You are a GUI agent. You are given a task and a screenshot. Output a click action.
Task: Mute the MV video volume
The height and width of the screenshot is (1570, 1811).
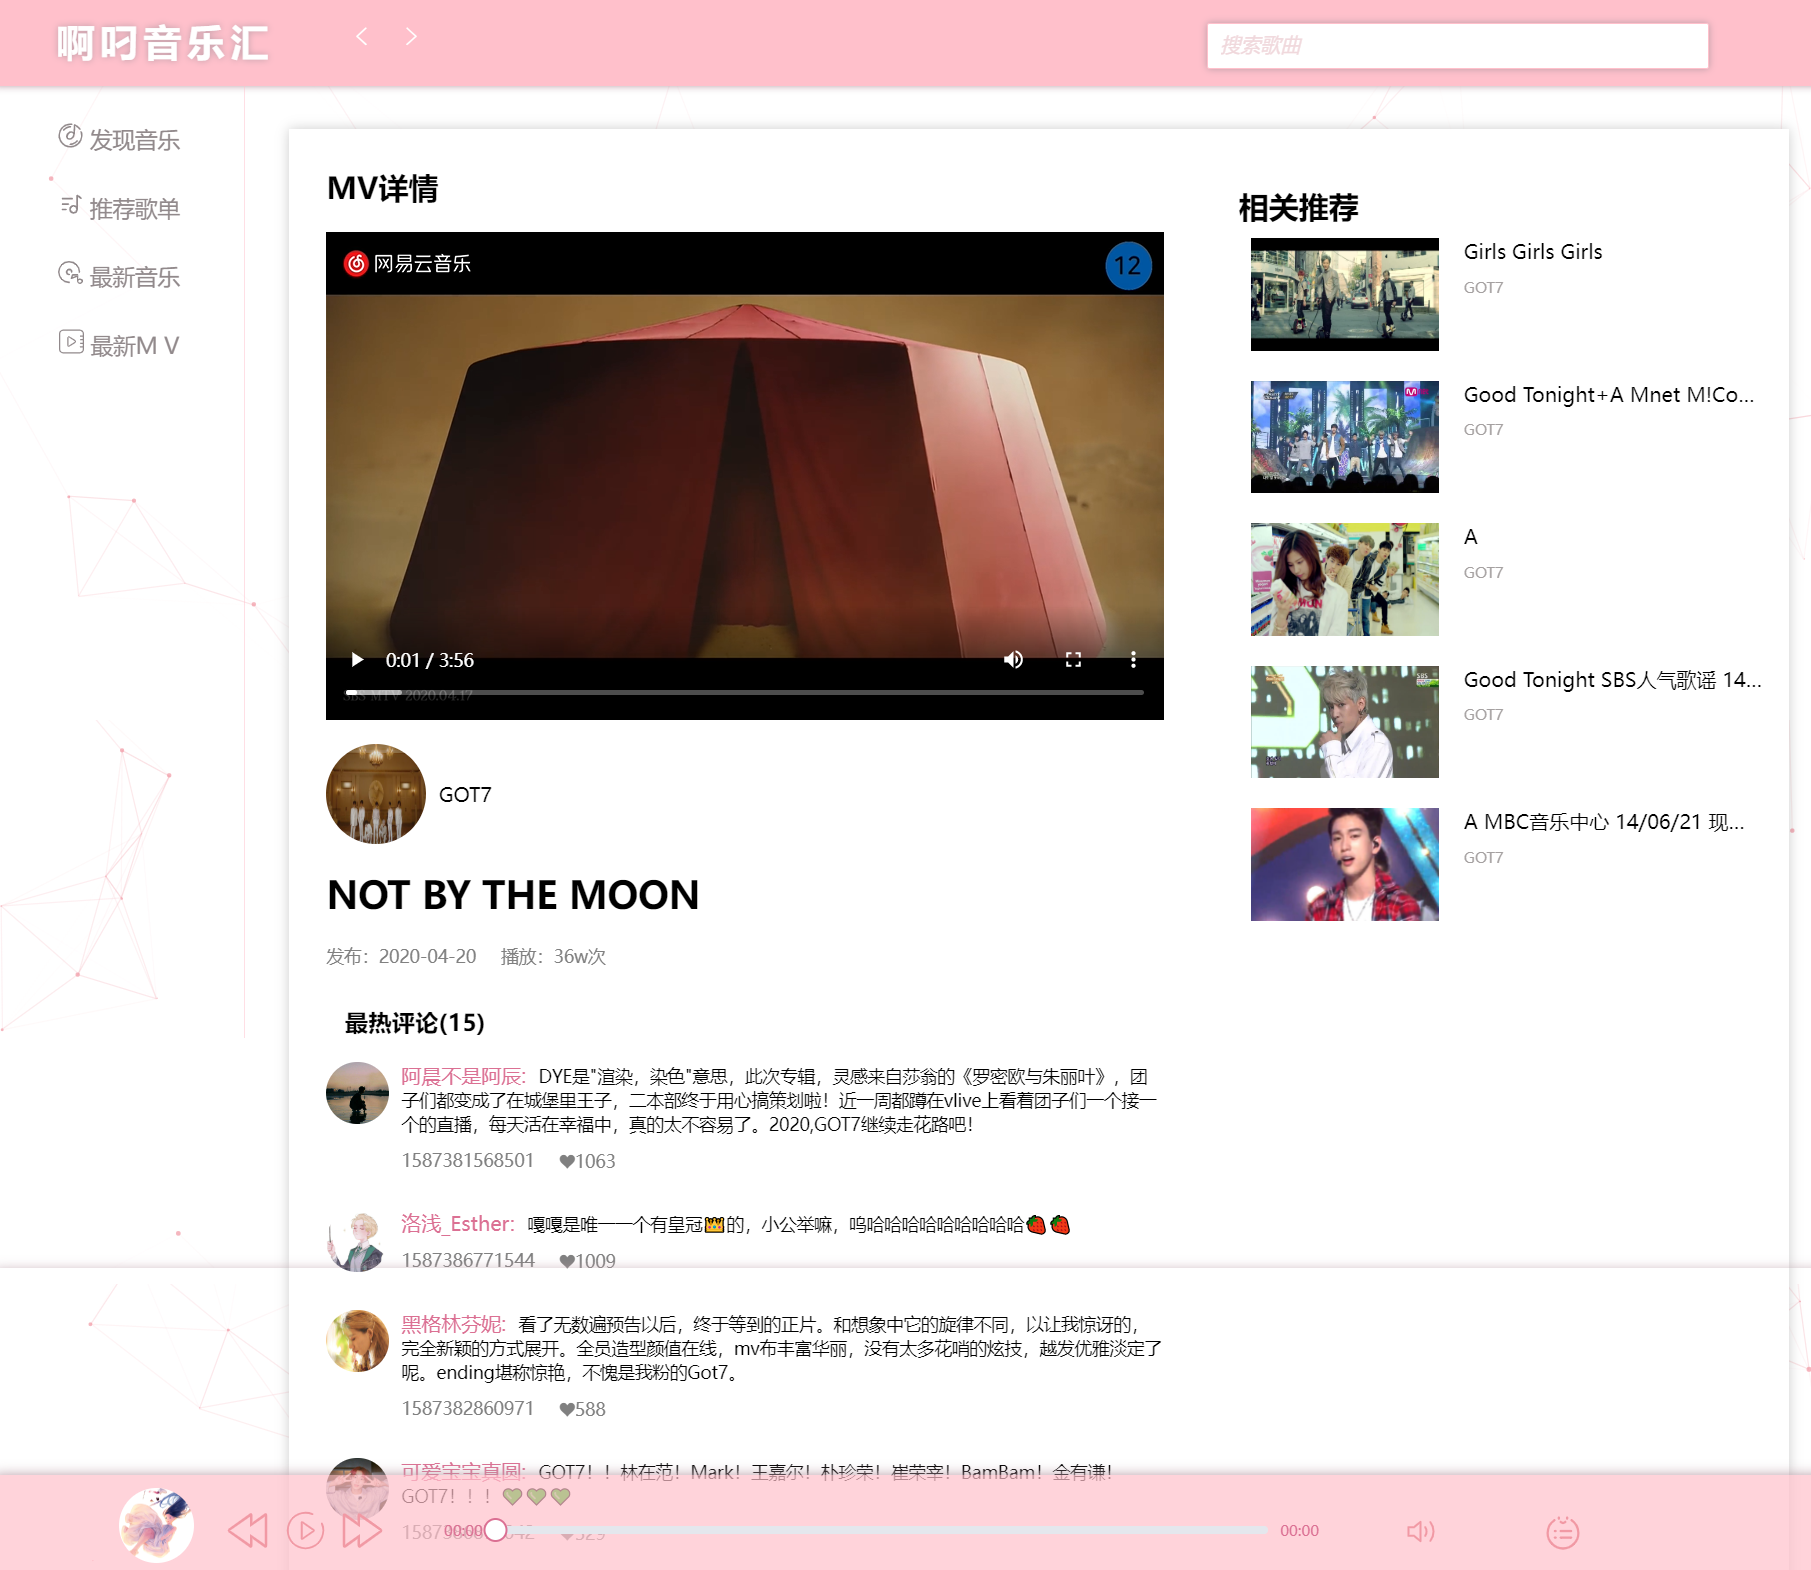1013,660
